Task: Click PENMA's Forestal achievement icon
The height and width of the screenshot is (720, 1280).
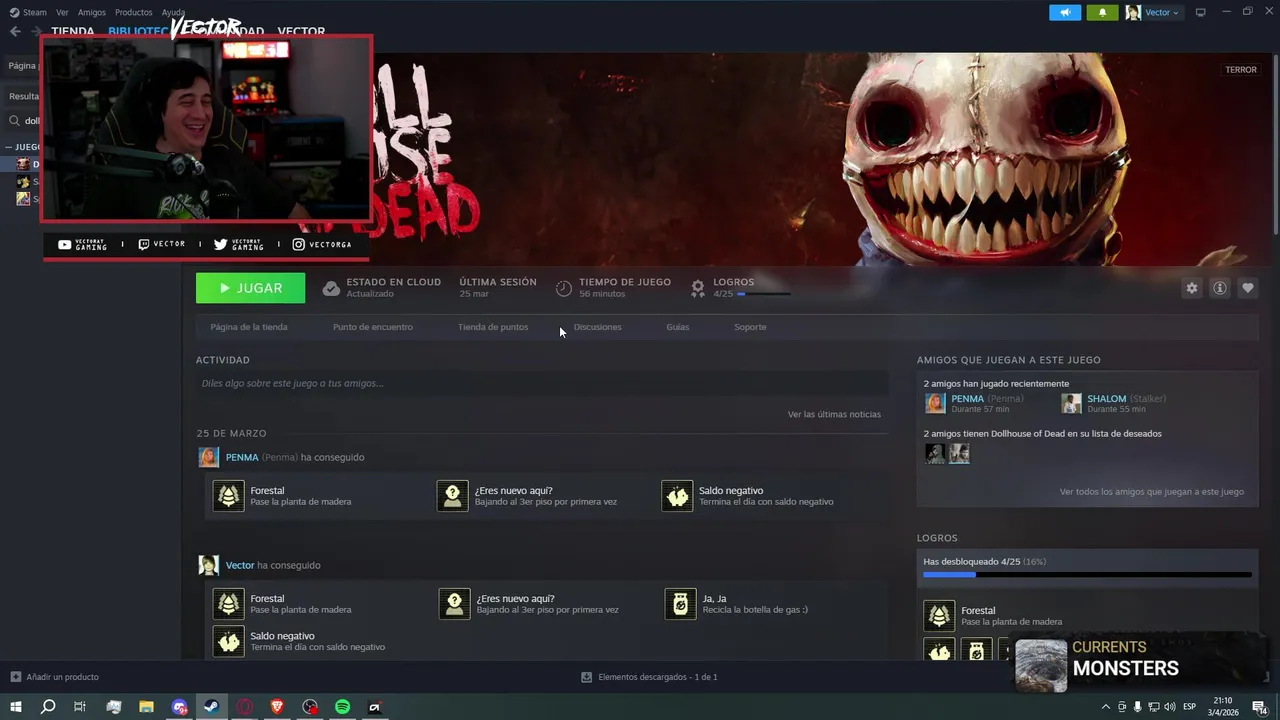Action: (229, 496)
